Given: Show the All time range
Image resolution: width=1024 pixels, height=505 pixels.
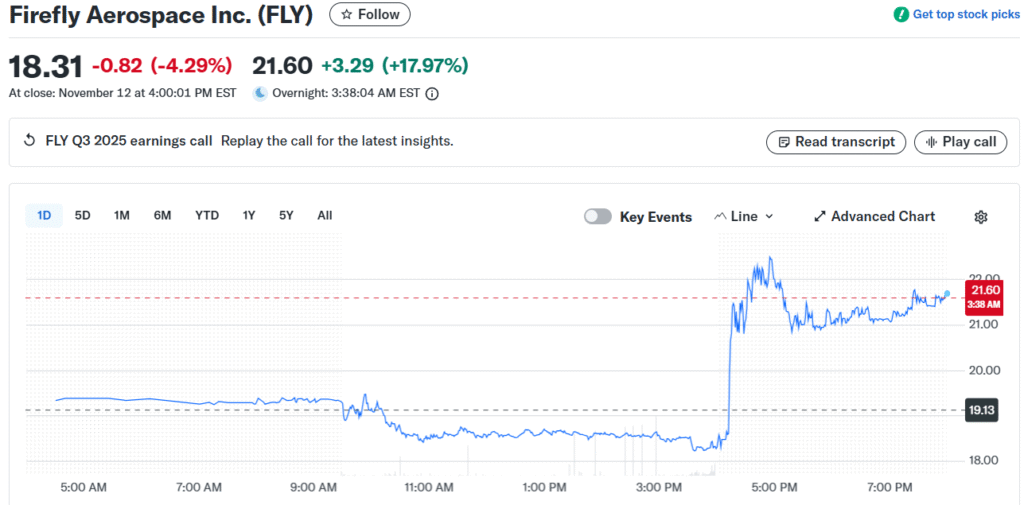Looking at the screenshot, I should click(x=325, y=215).
